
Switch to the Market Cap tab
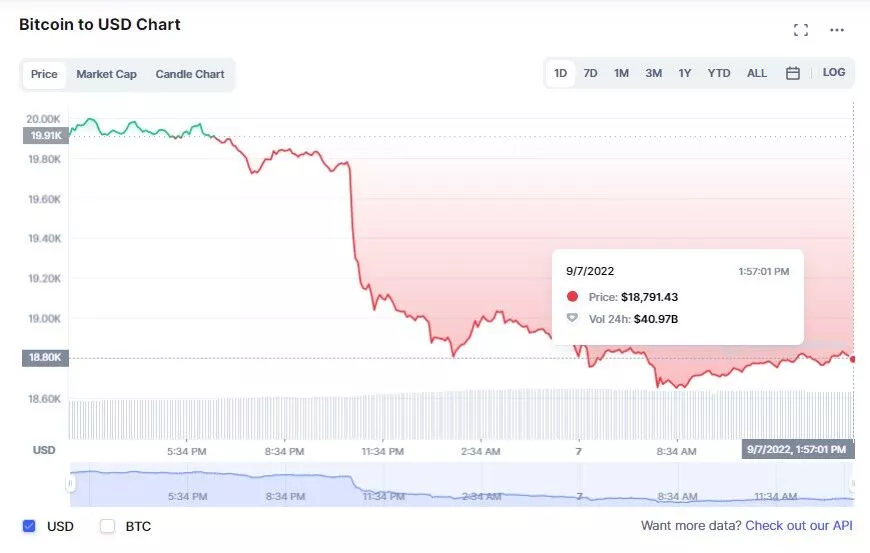pos(106,74)
